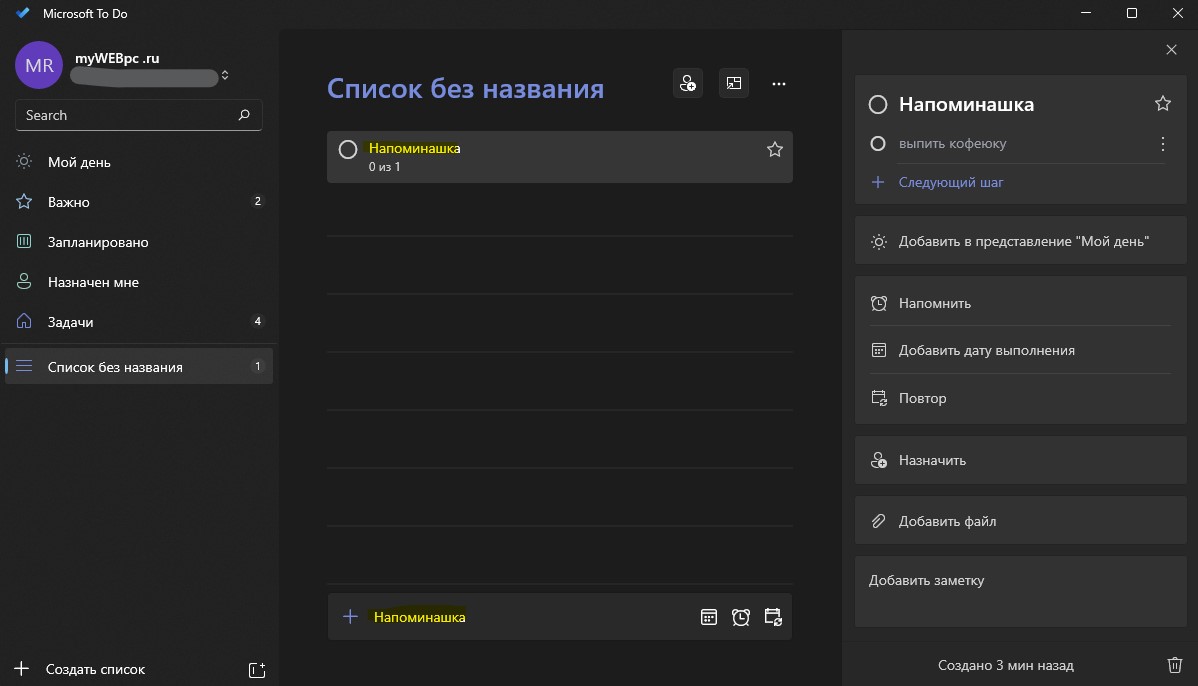Open the Задачи list
This screenshot has width=1198, height=686.
click(138, 322)
